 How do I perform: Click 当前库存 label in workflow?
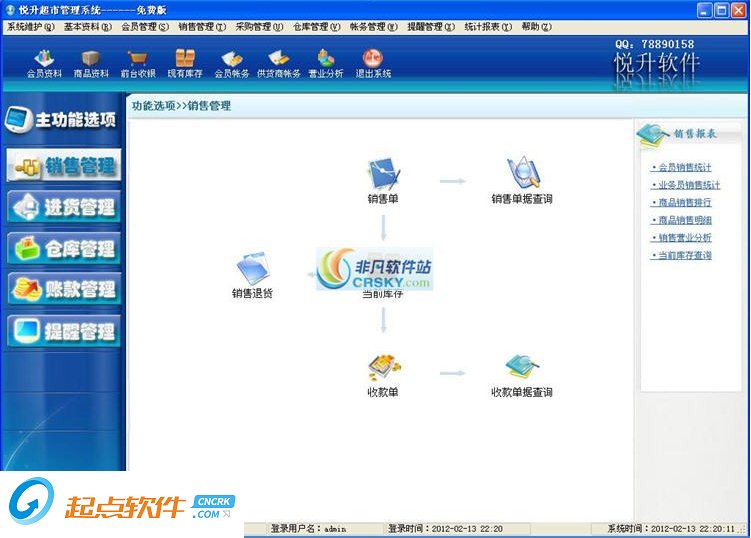(x=383, y=294)
